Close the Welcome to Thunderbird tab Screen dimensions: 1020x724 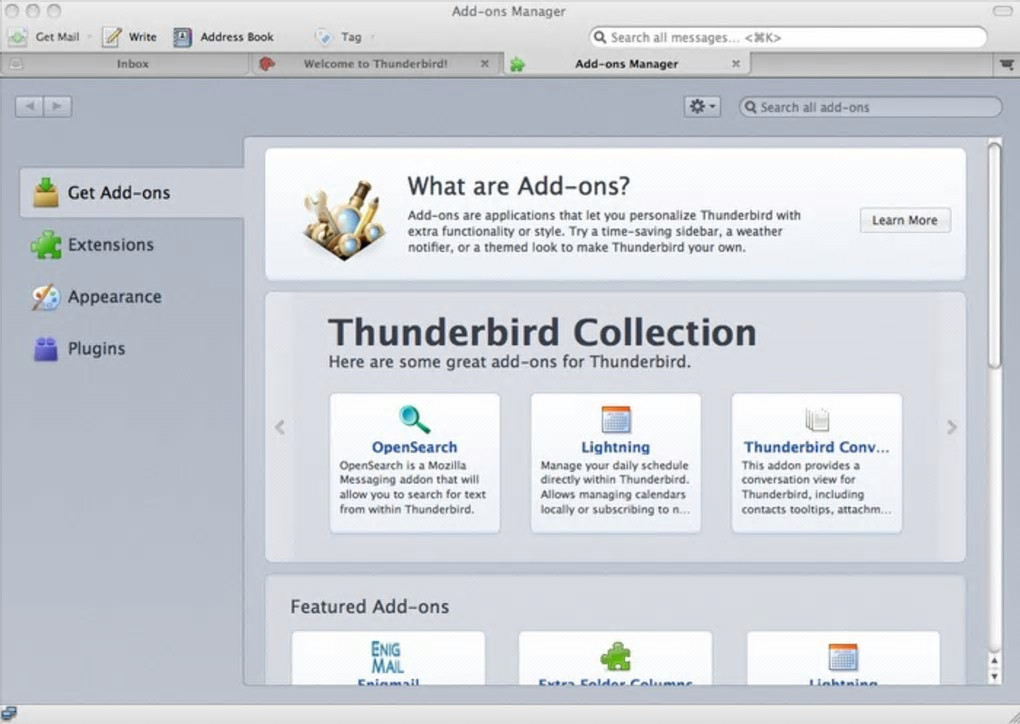click(484, 64)
